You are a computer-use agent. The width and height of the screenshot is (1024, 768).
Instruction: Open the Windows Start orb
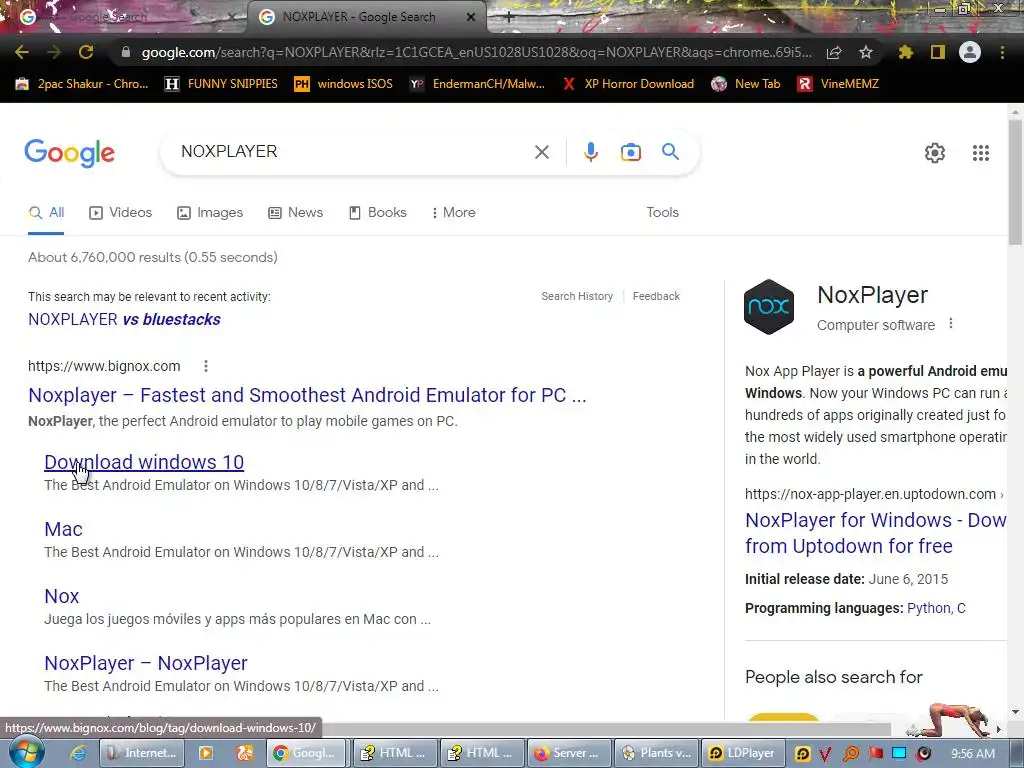(x=26, y=752)
